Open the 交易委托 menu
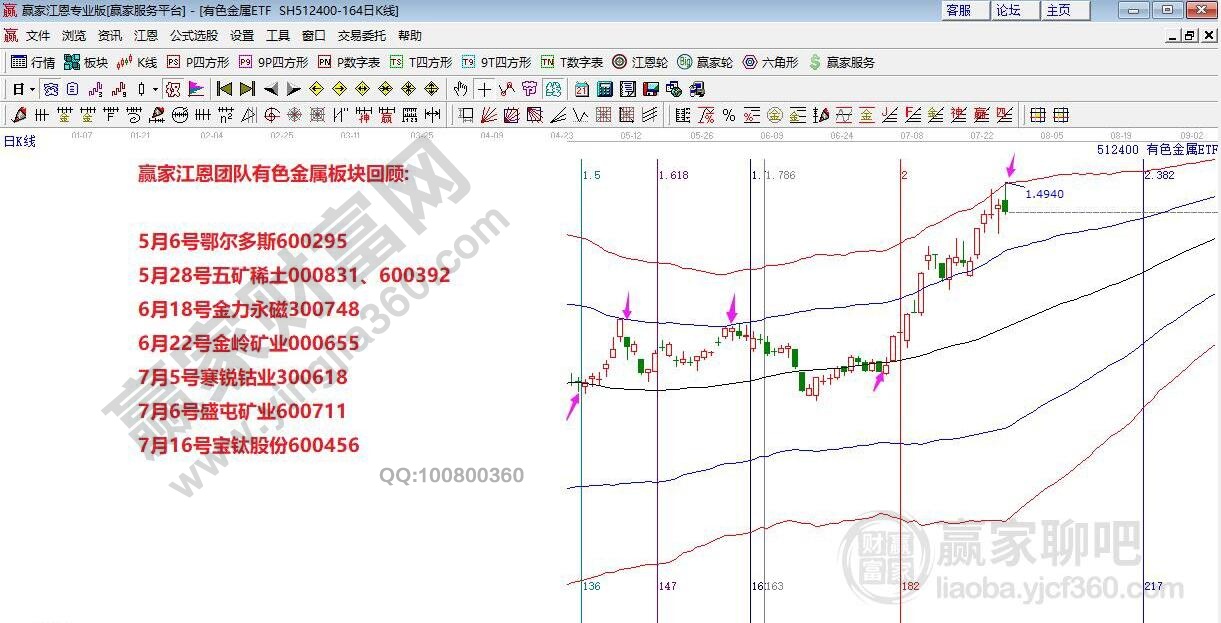 tap(361, 35)
